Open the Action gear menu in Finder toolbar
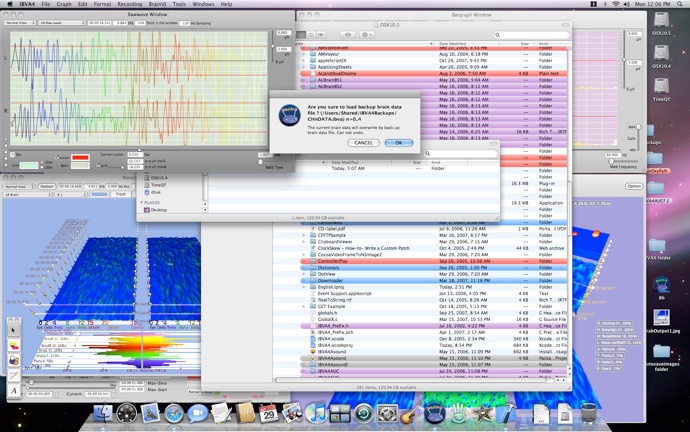 366,34
